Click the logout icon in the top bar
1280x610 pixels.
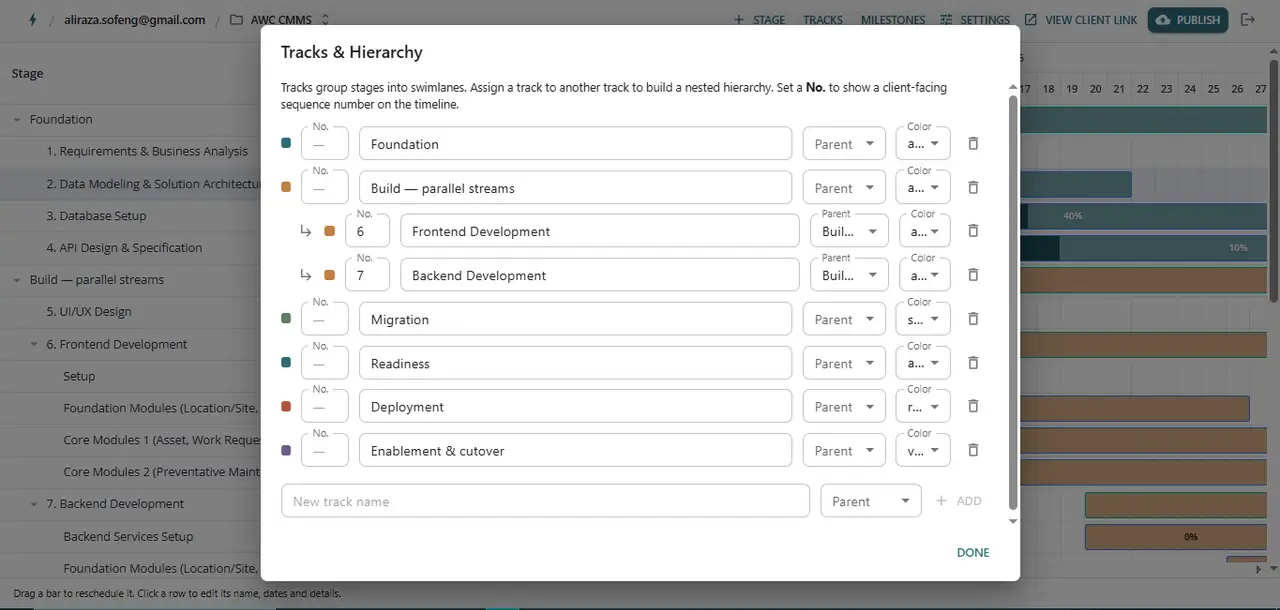[1247, 20]
